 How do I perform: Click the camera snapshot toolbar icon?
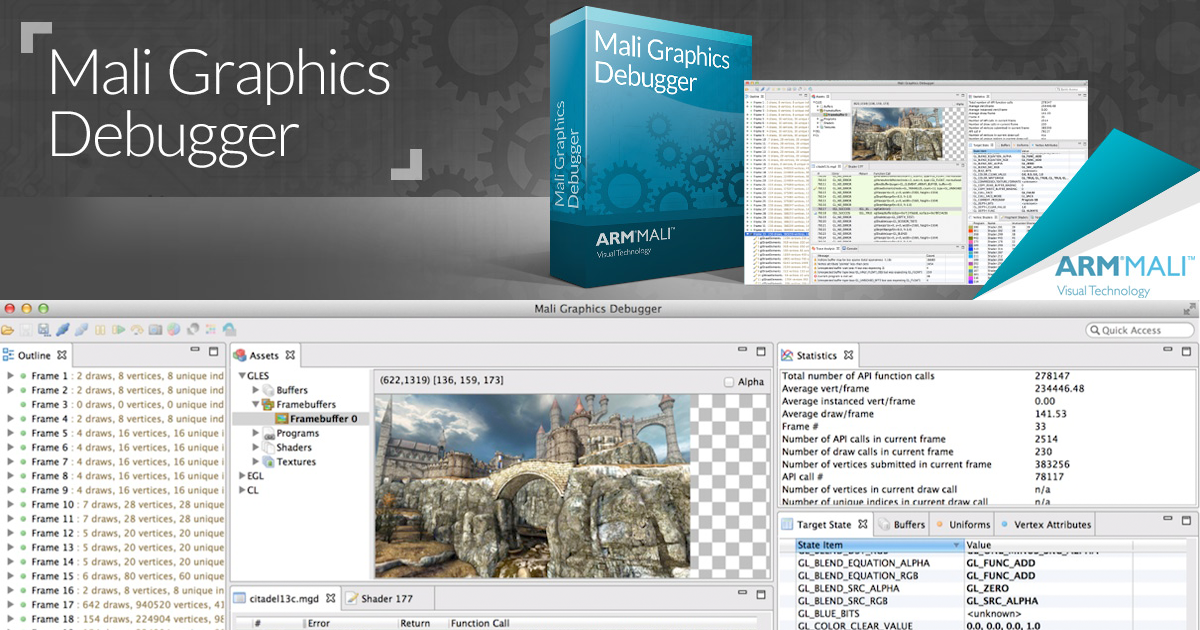click(x=157, y=330)
